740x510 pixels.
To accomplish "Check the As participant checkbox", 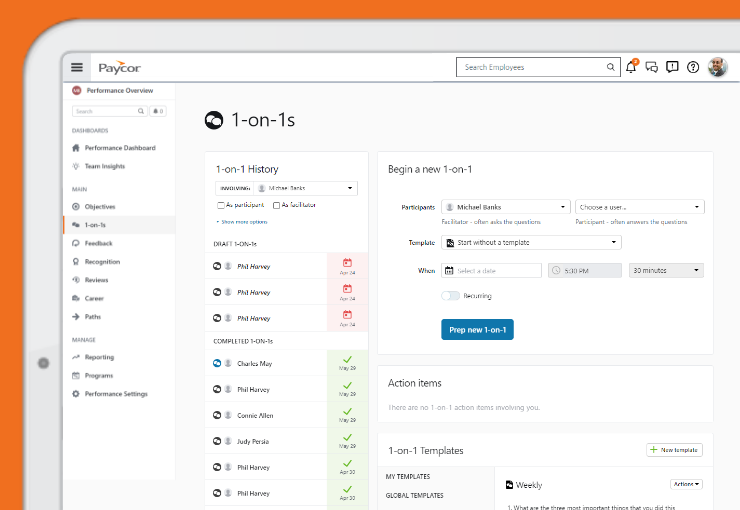I will point(220,205).
